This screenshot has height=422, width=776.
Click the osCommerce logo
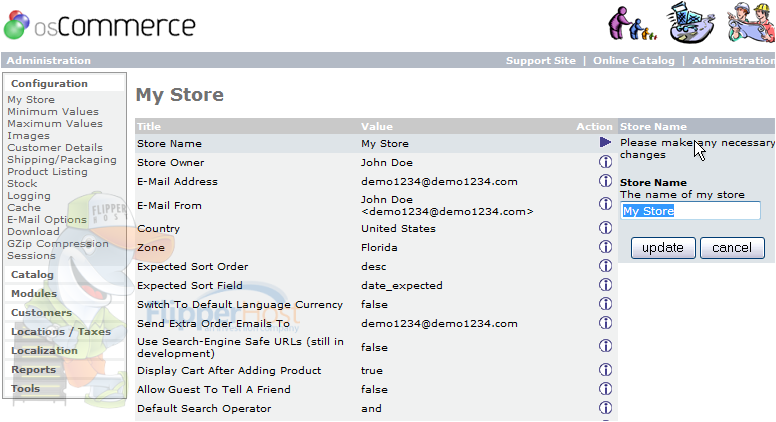point(99,25)
